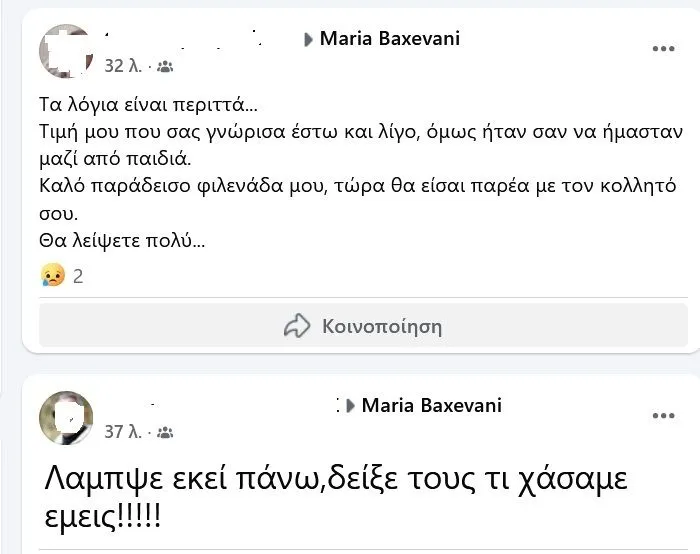Click the 32 λ. timestamp

(122, 66)
